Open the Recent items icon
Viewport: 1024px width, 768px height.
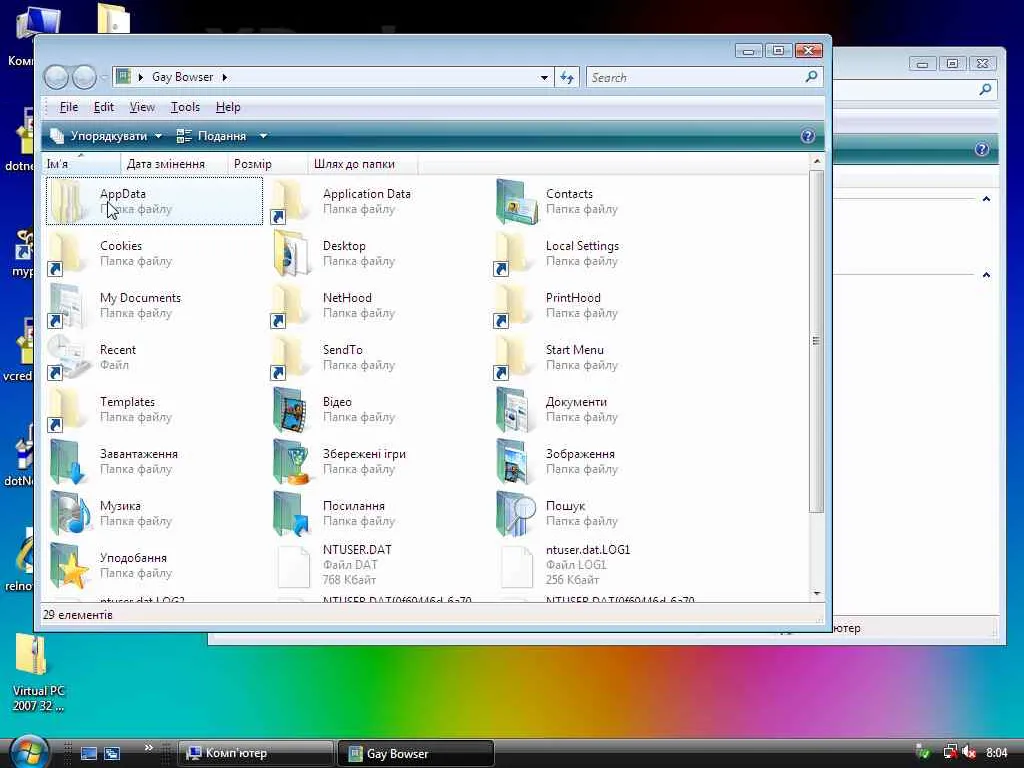click(x=67, y=357)
